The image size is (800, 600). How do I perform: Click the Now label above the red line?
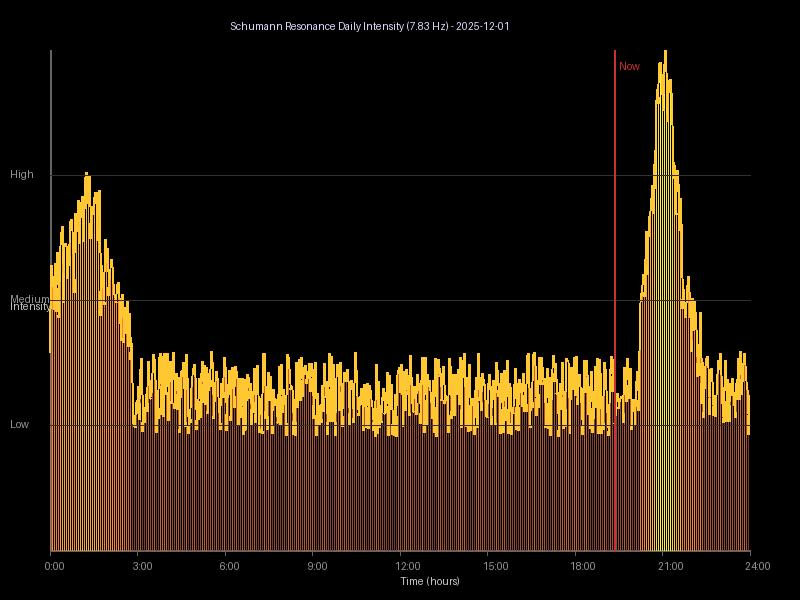(628, 66)
